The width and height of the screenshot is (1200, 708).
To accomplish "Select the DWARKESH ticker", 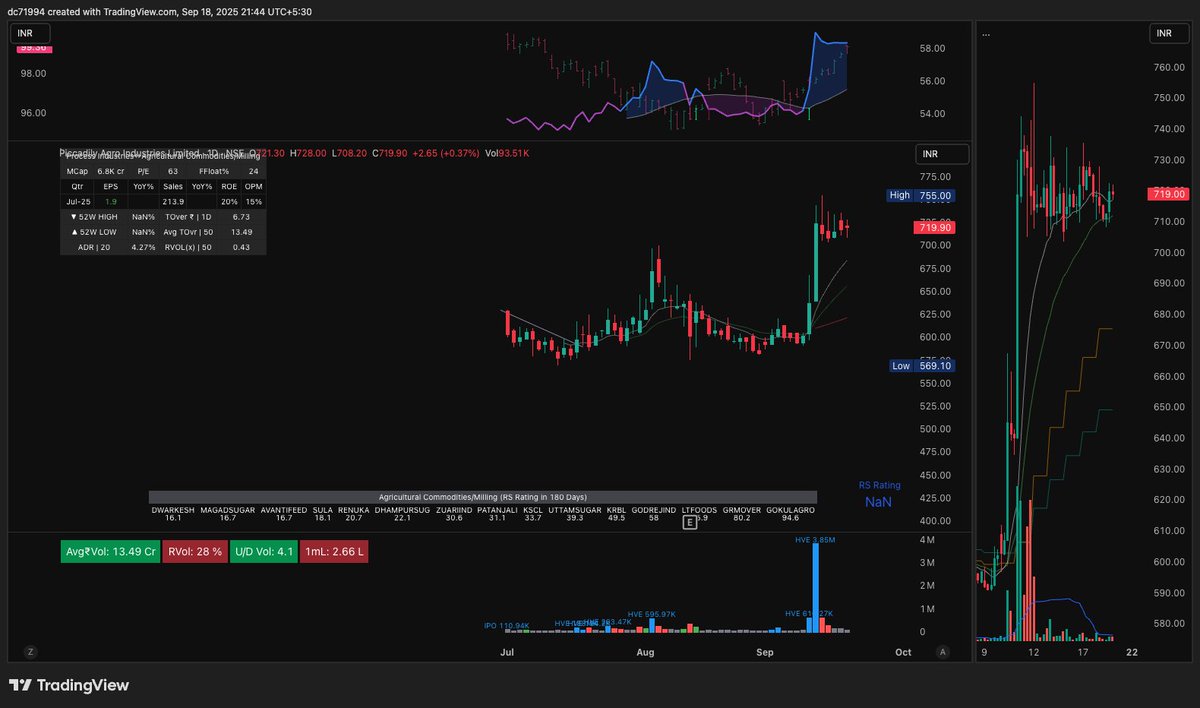I will click(x=173, y=510).
